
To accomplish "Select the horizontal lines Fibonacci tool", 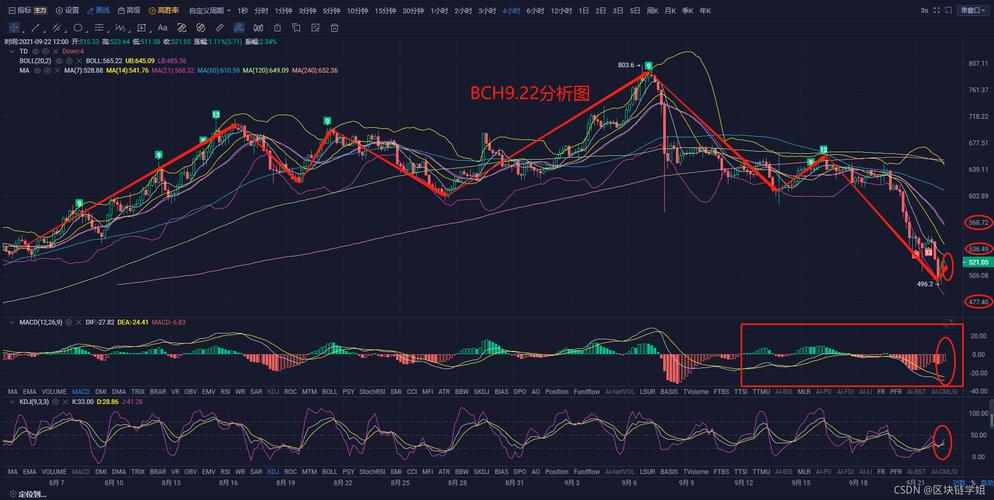I will coord(99,28).
